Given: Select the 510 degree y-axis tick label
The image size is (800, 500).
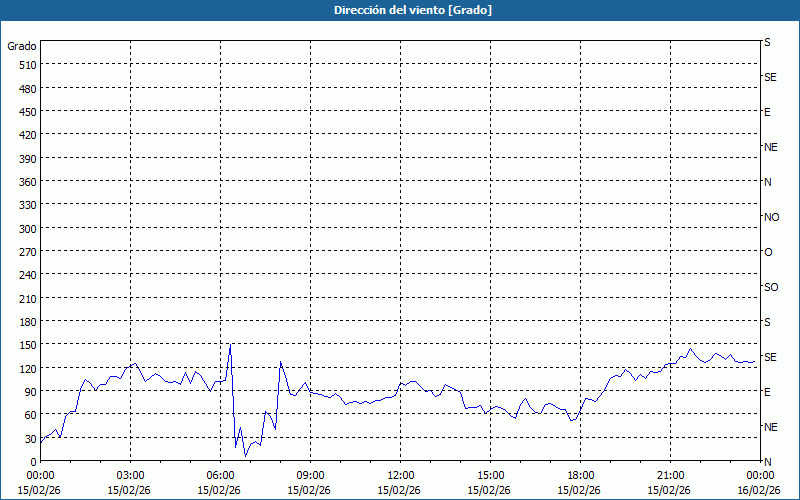Looking at the screenshot, I should point(27,65).
